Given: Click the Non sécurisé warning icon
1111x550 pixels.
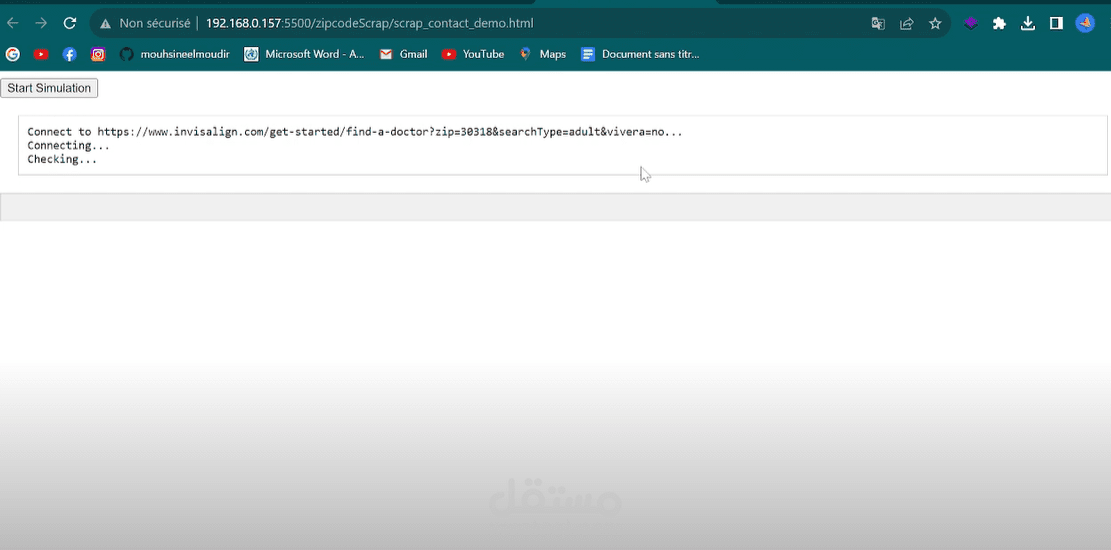Looking at the screenshot, I should point(106,23).
